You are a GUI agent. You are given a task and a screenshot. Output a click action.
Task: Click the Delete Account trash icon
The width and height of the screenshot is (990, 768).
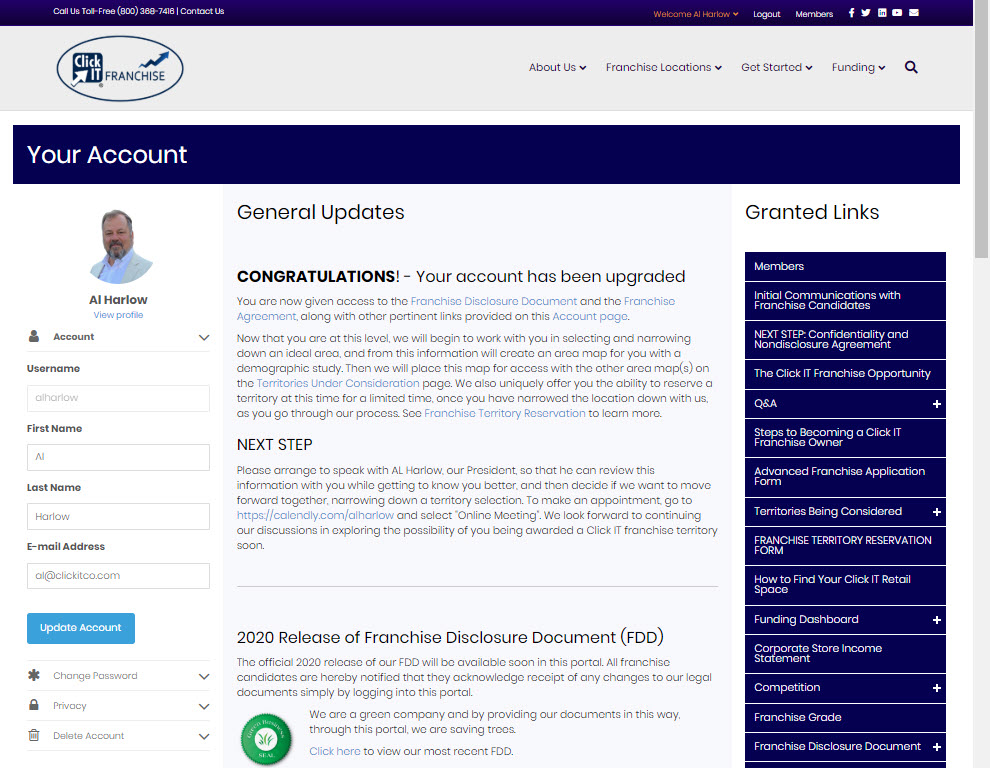click(x=34, y=735)
